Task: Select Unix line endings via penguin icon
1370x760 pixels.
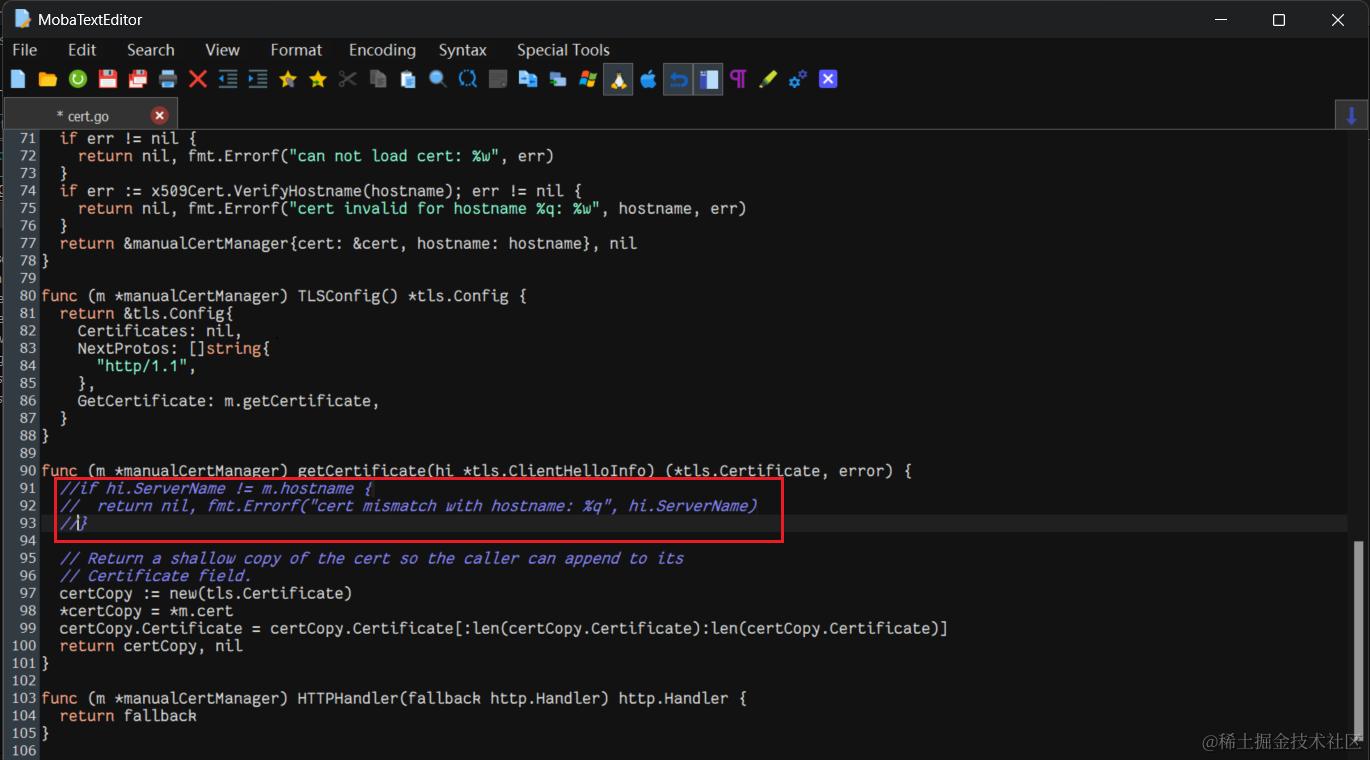Action: click(x=618, y=79)
